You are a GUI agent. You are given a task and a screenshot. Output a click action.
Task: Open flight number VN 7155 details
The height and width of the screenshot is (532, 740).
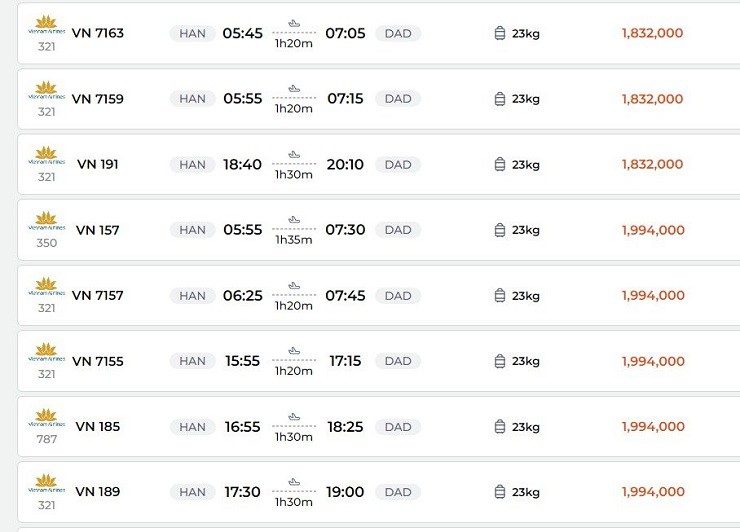coord(98,361)
